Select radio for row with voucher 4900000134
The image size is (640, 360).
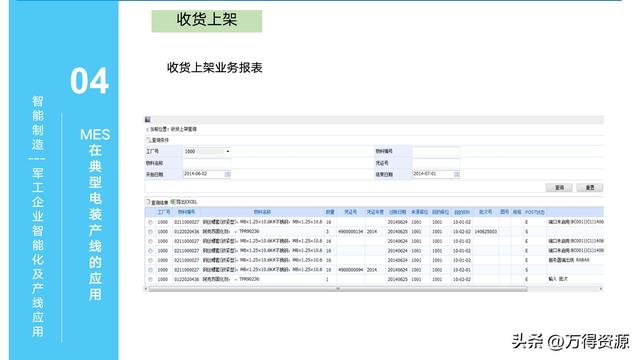[150, 232]
